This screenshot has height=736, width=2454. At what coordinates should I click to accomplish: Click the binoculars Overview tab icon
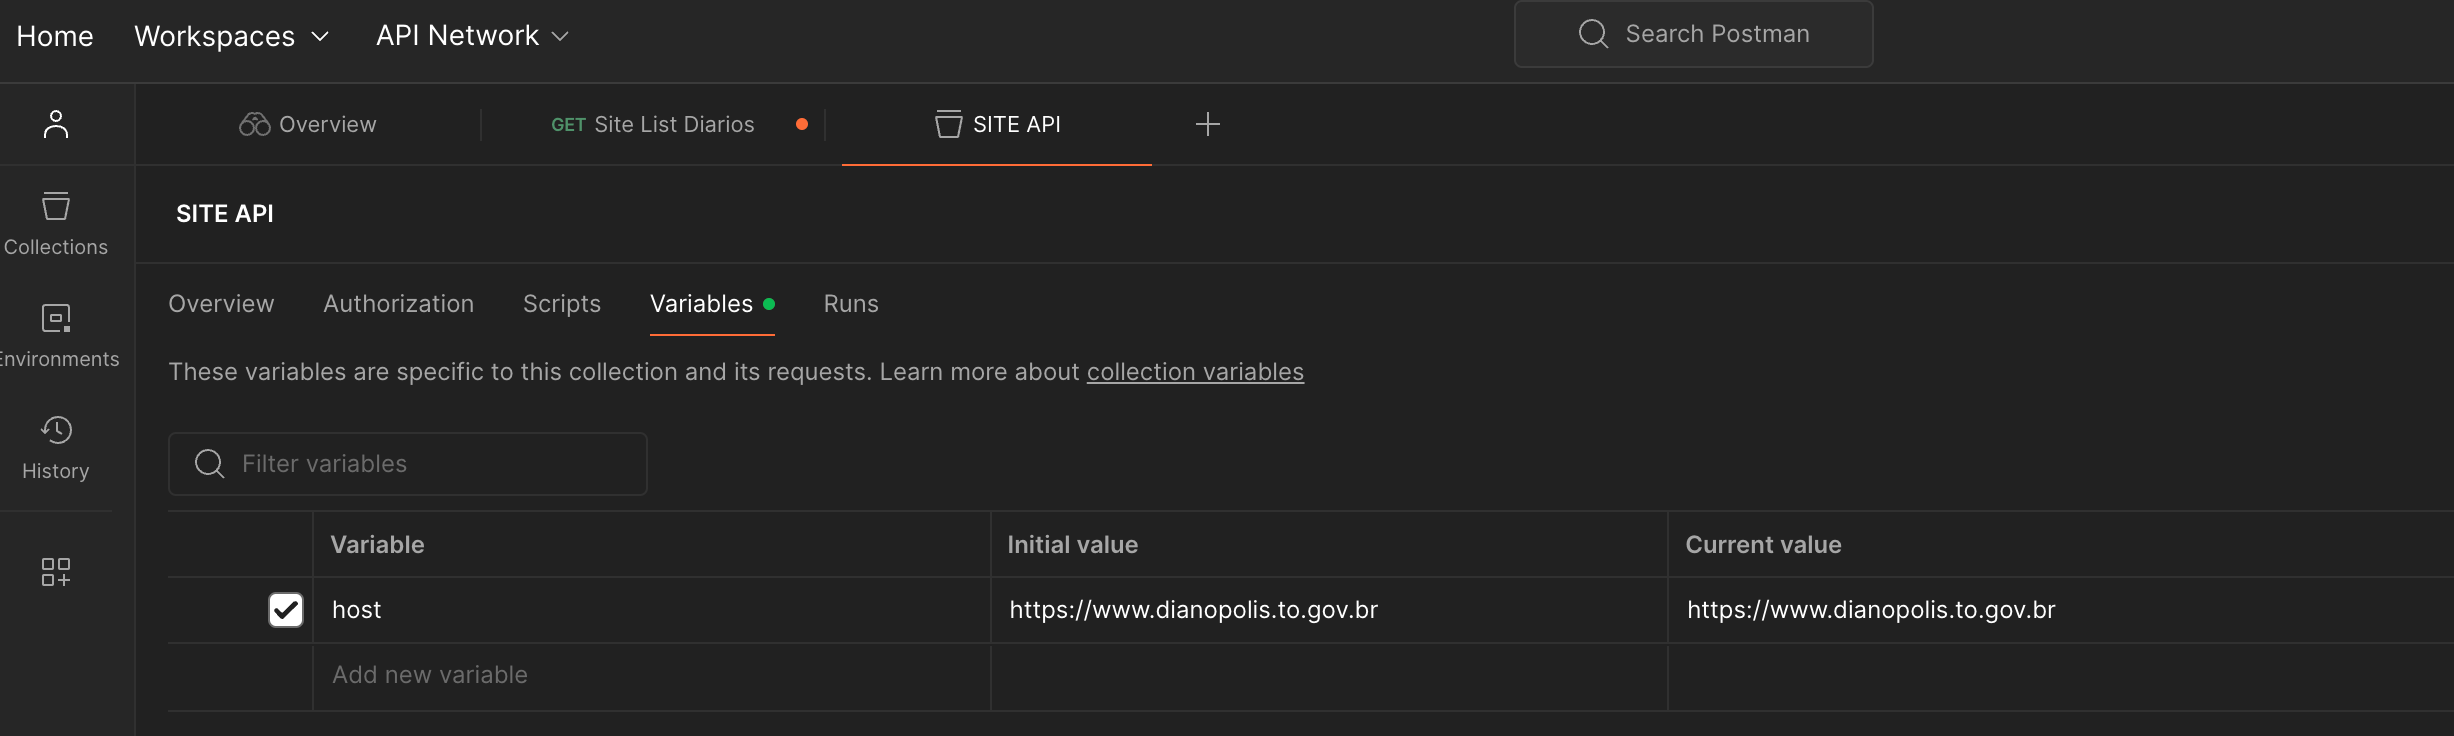[x=254, y=124]
